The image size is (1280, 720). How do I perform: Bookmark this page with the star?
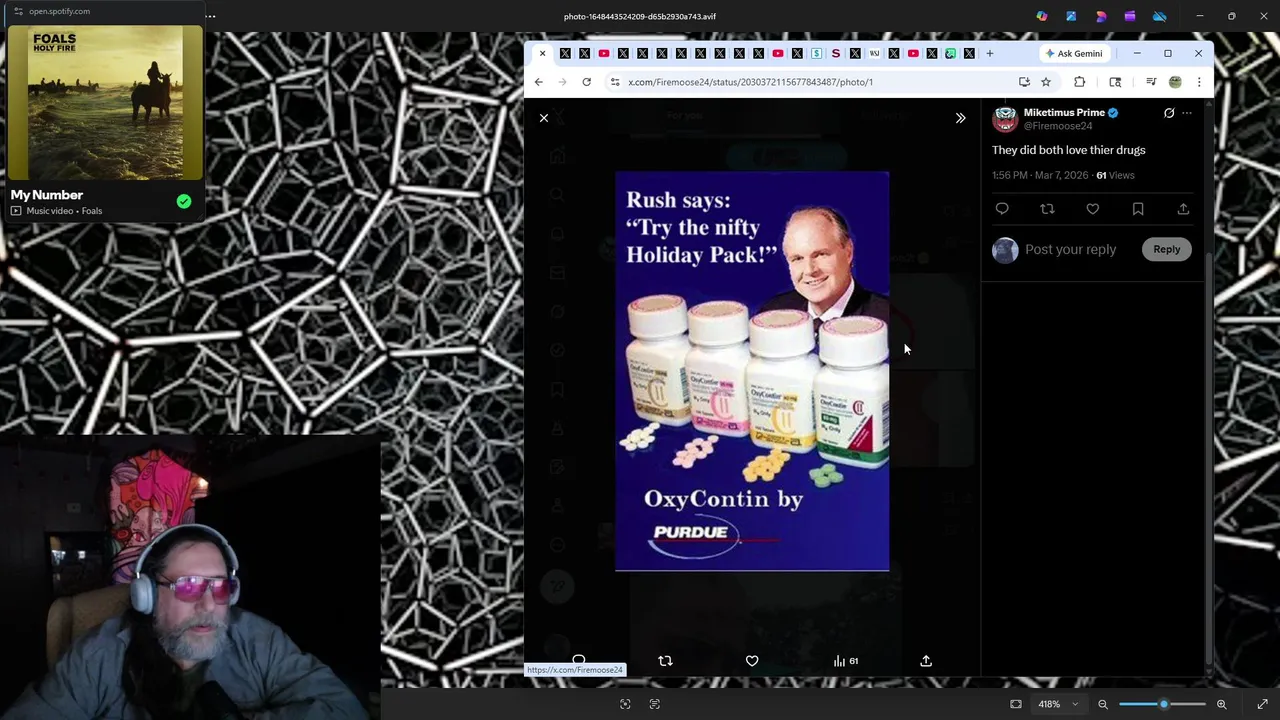1046,82
